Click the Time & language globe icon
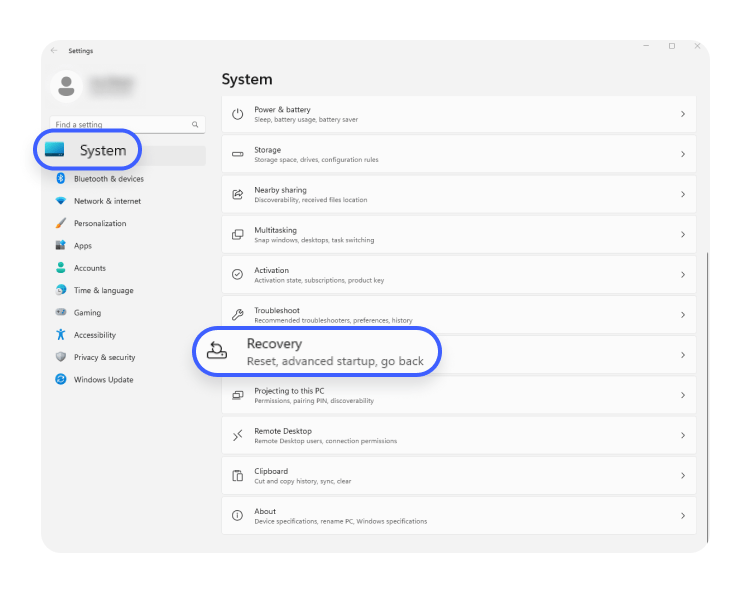Image resolution: width=750 pixels, height=593 pixels. click(x=61, y=290)
